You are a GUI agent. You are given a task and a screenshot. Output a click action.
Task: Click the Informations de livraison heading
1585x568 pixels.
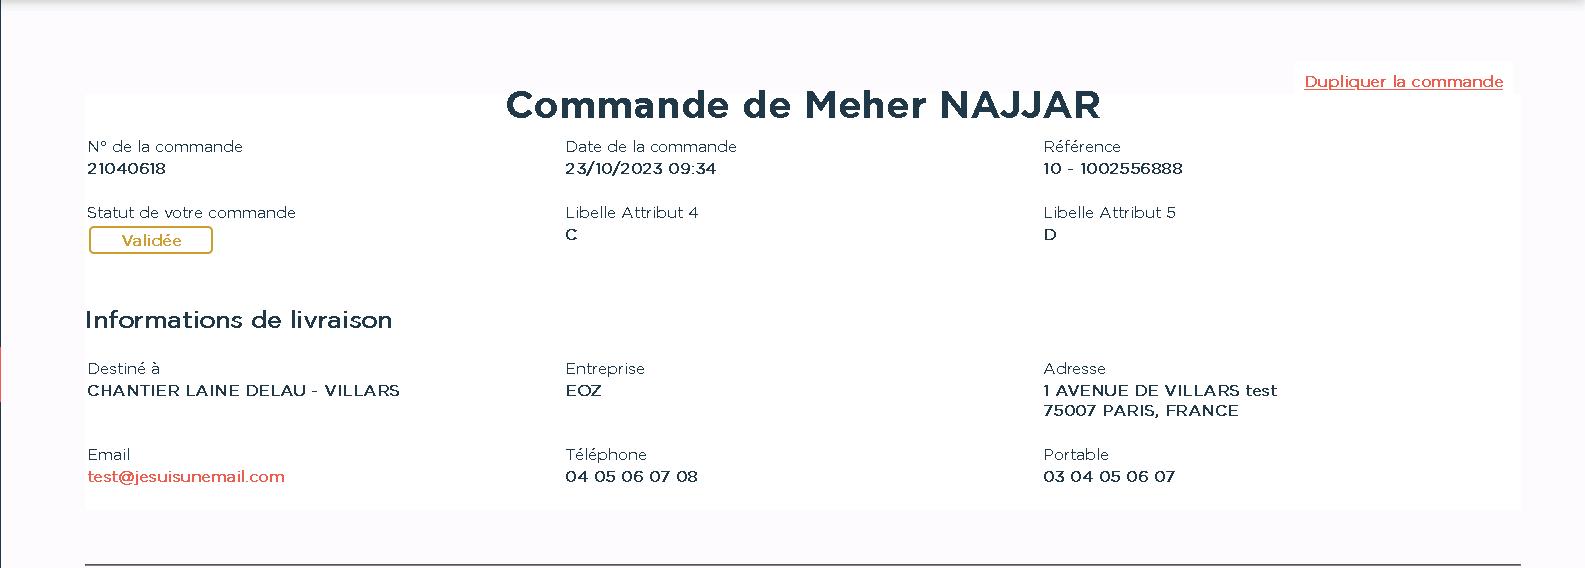238,320
